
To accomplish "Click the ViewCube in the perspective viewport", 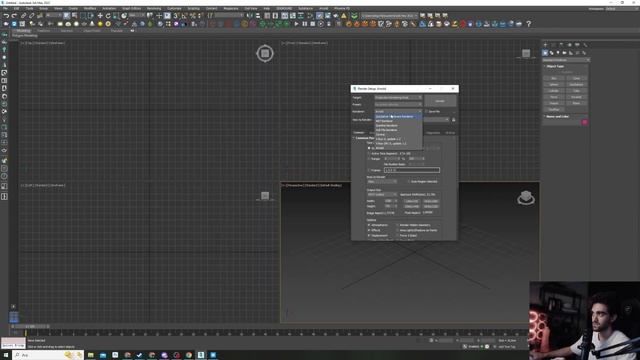I will (x=526, y=198).
